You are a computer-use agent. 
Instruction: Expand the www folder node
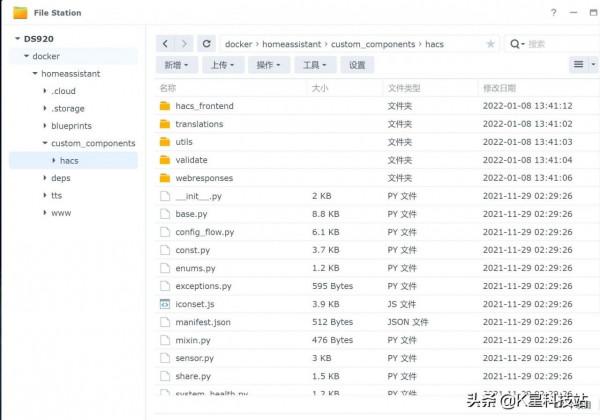[x=45, y=213]
